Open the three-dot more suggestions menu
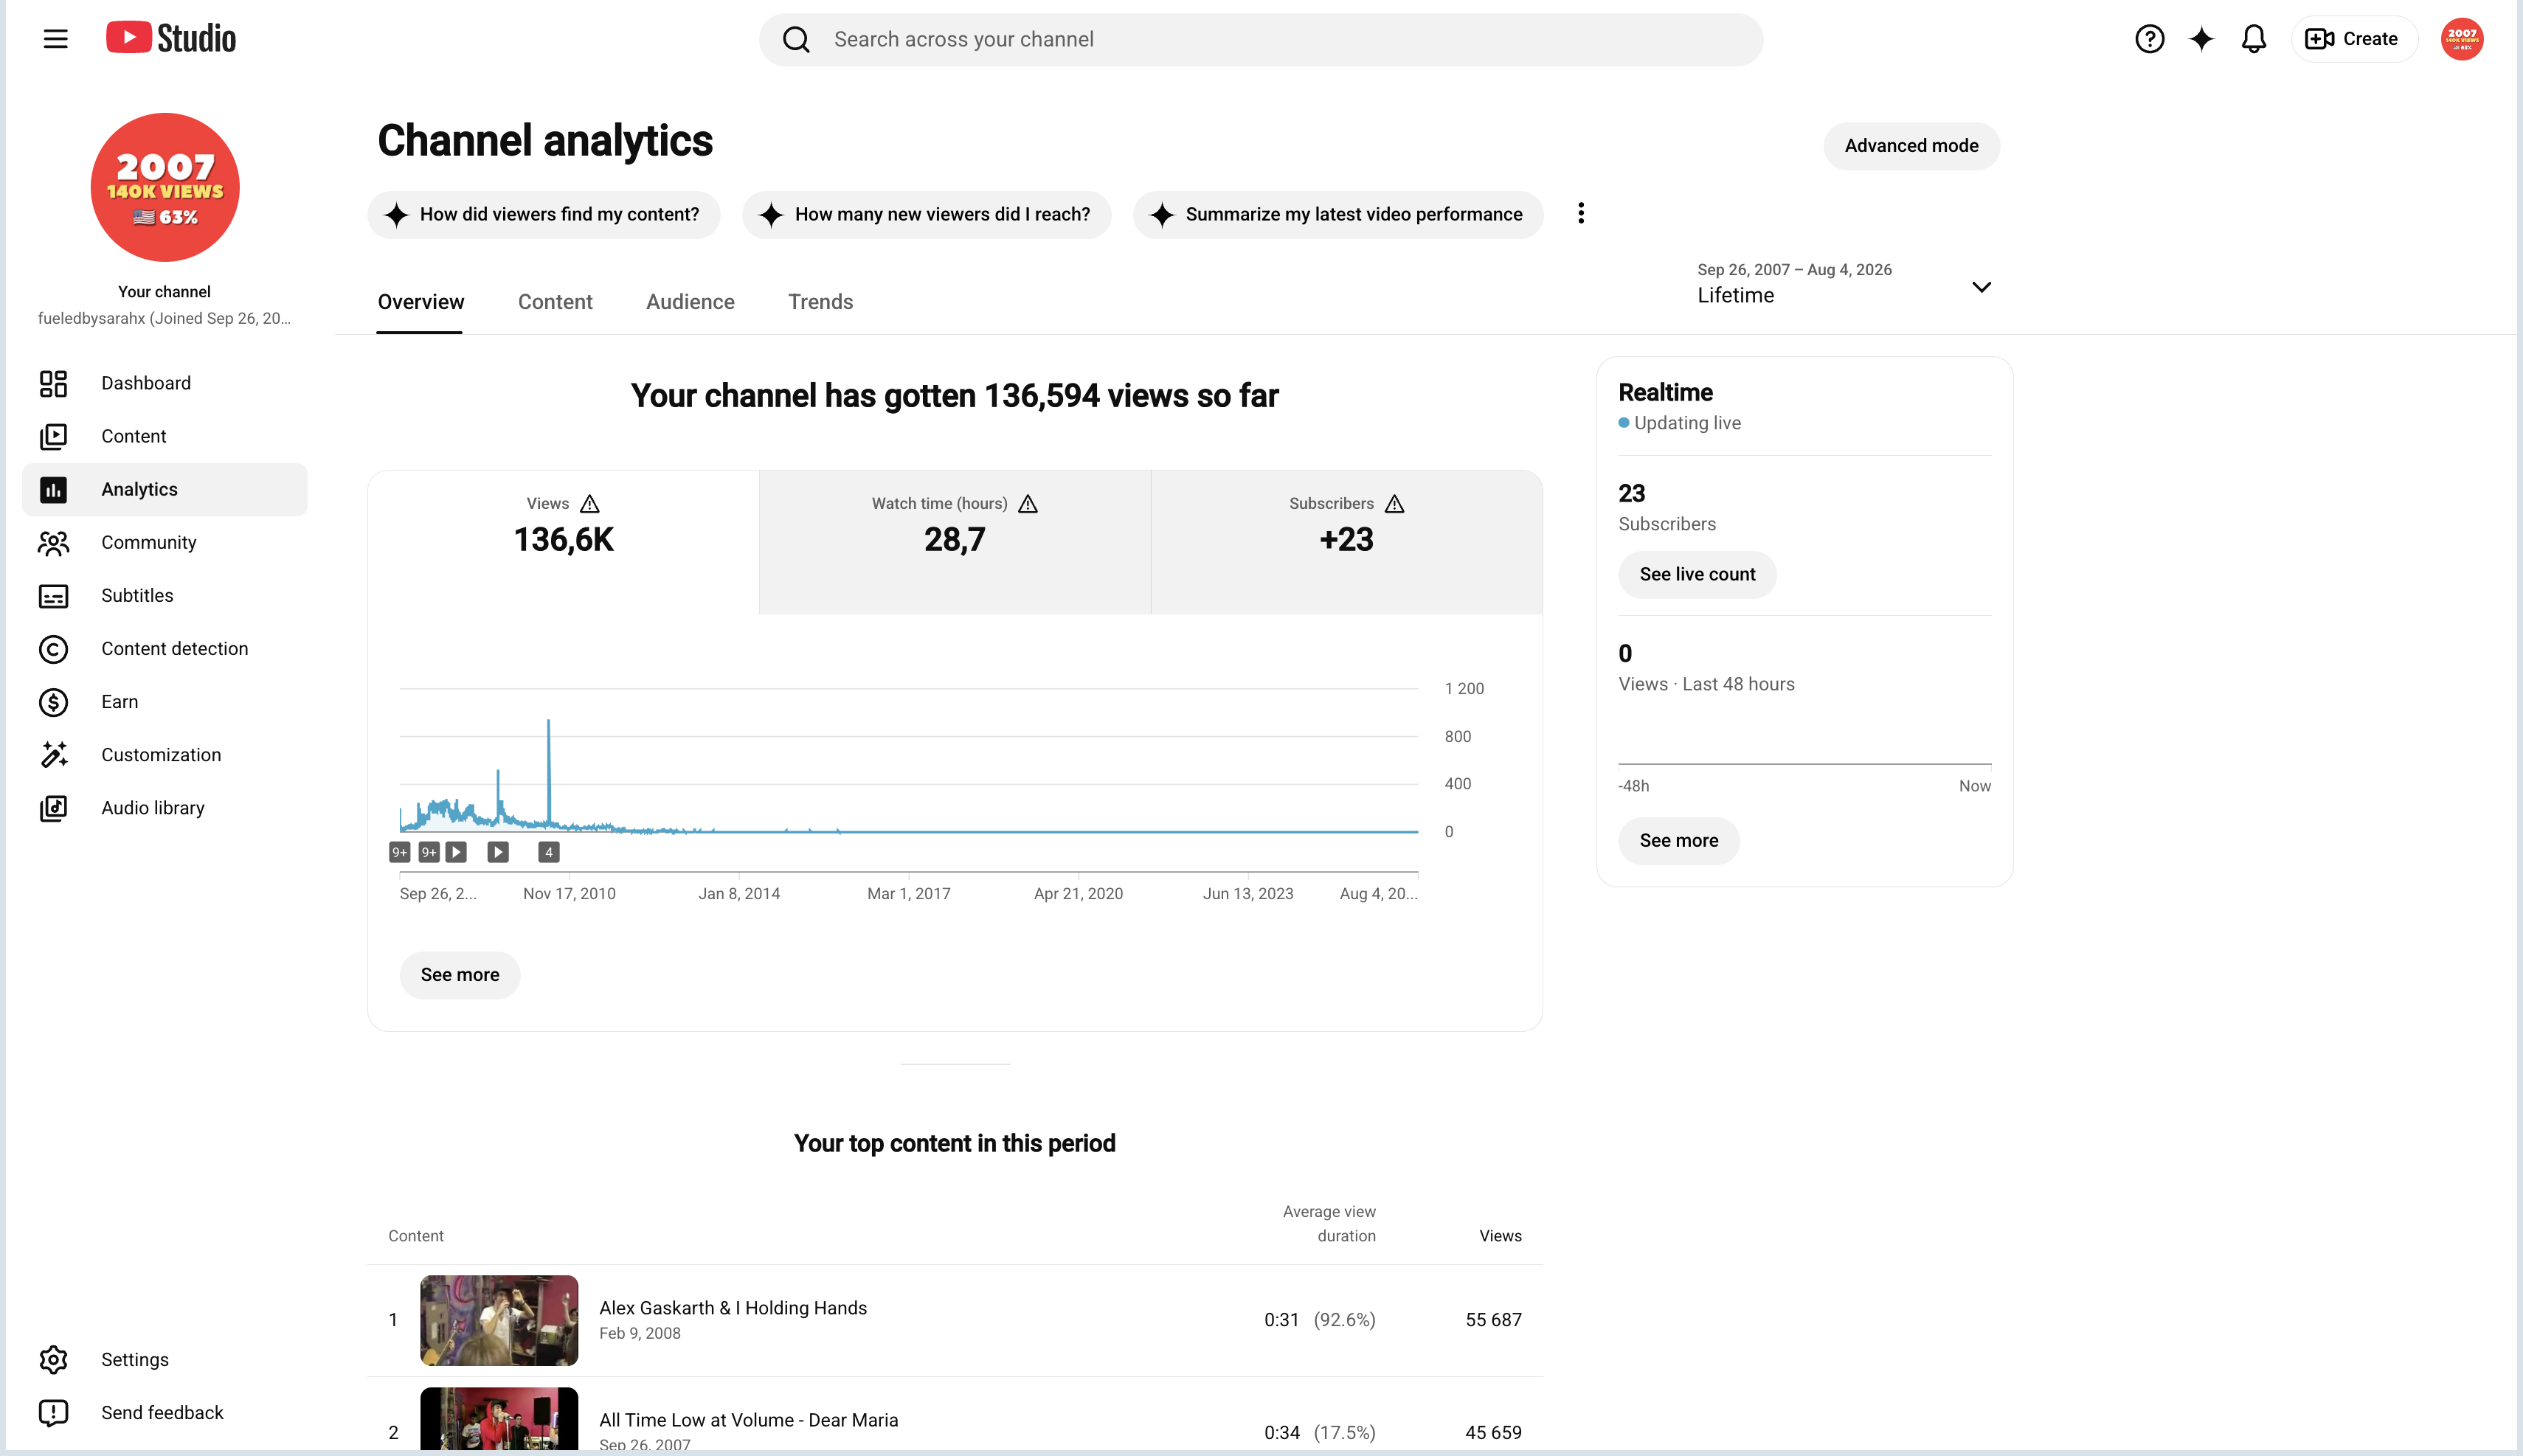The image size is (2523, 1456). pyautogui.click(x=1580, y=213)
